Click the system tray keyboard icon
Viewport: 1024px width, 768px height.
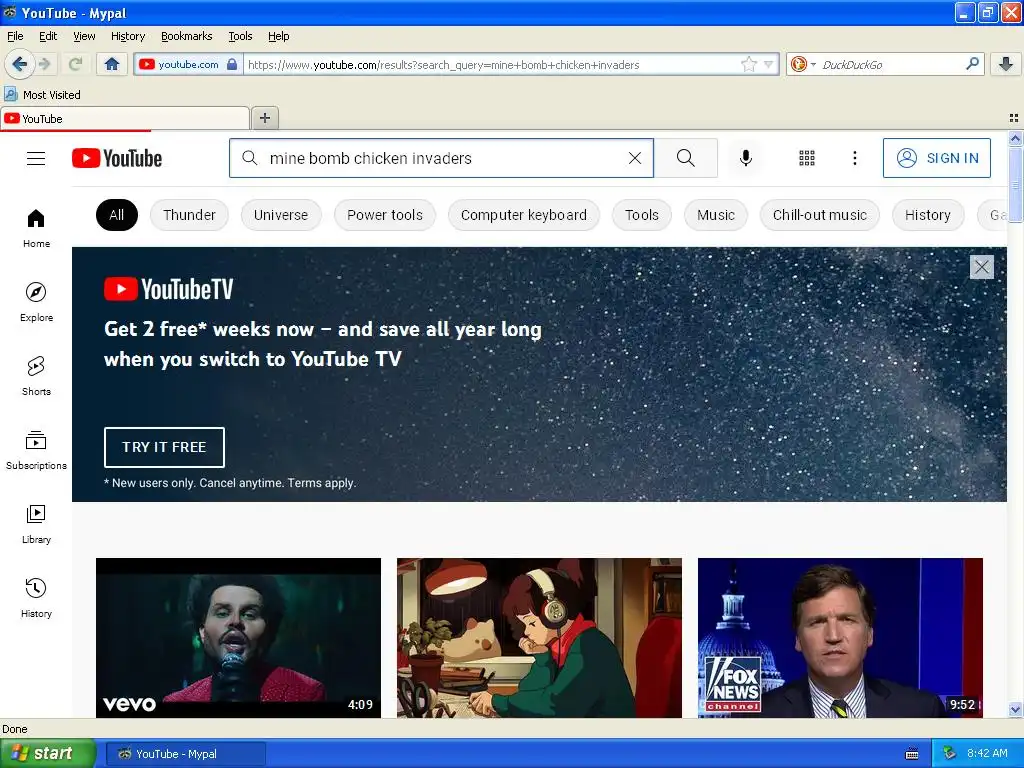pyautogui.click(x=912, y=754)
